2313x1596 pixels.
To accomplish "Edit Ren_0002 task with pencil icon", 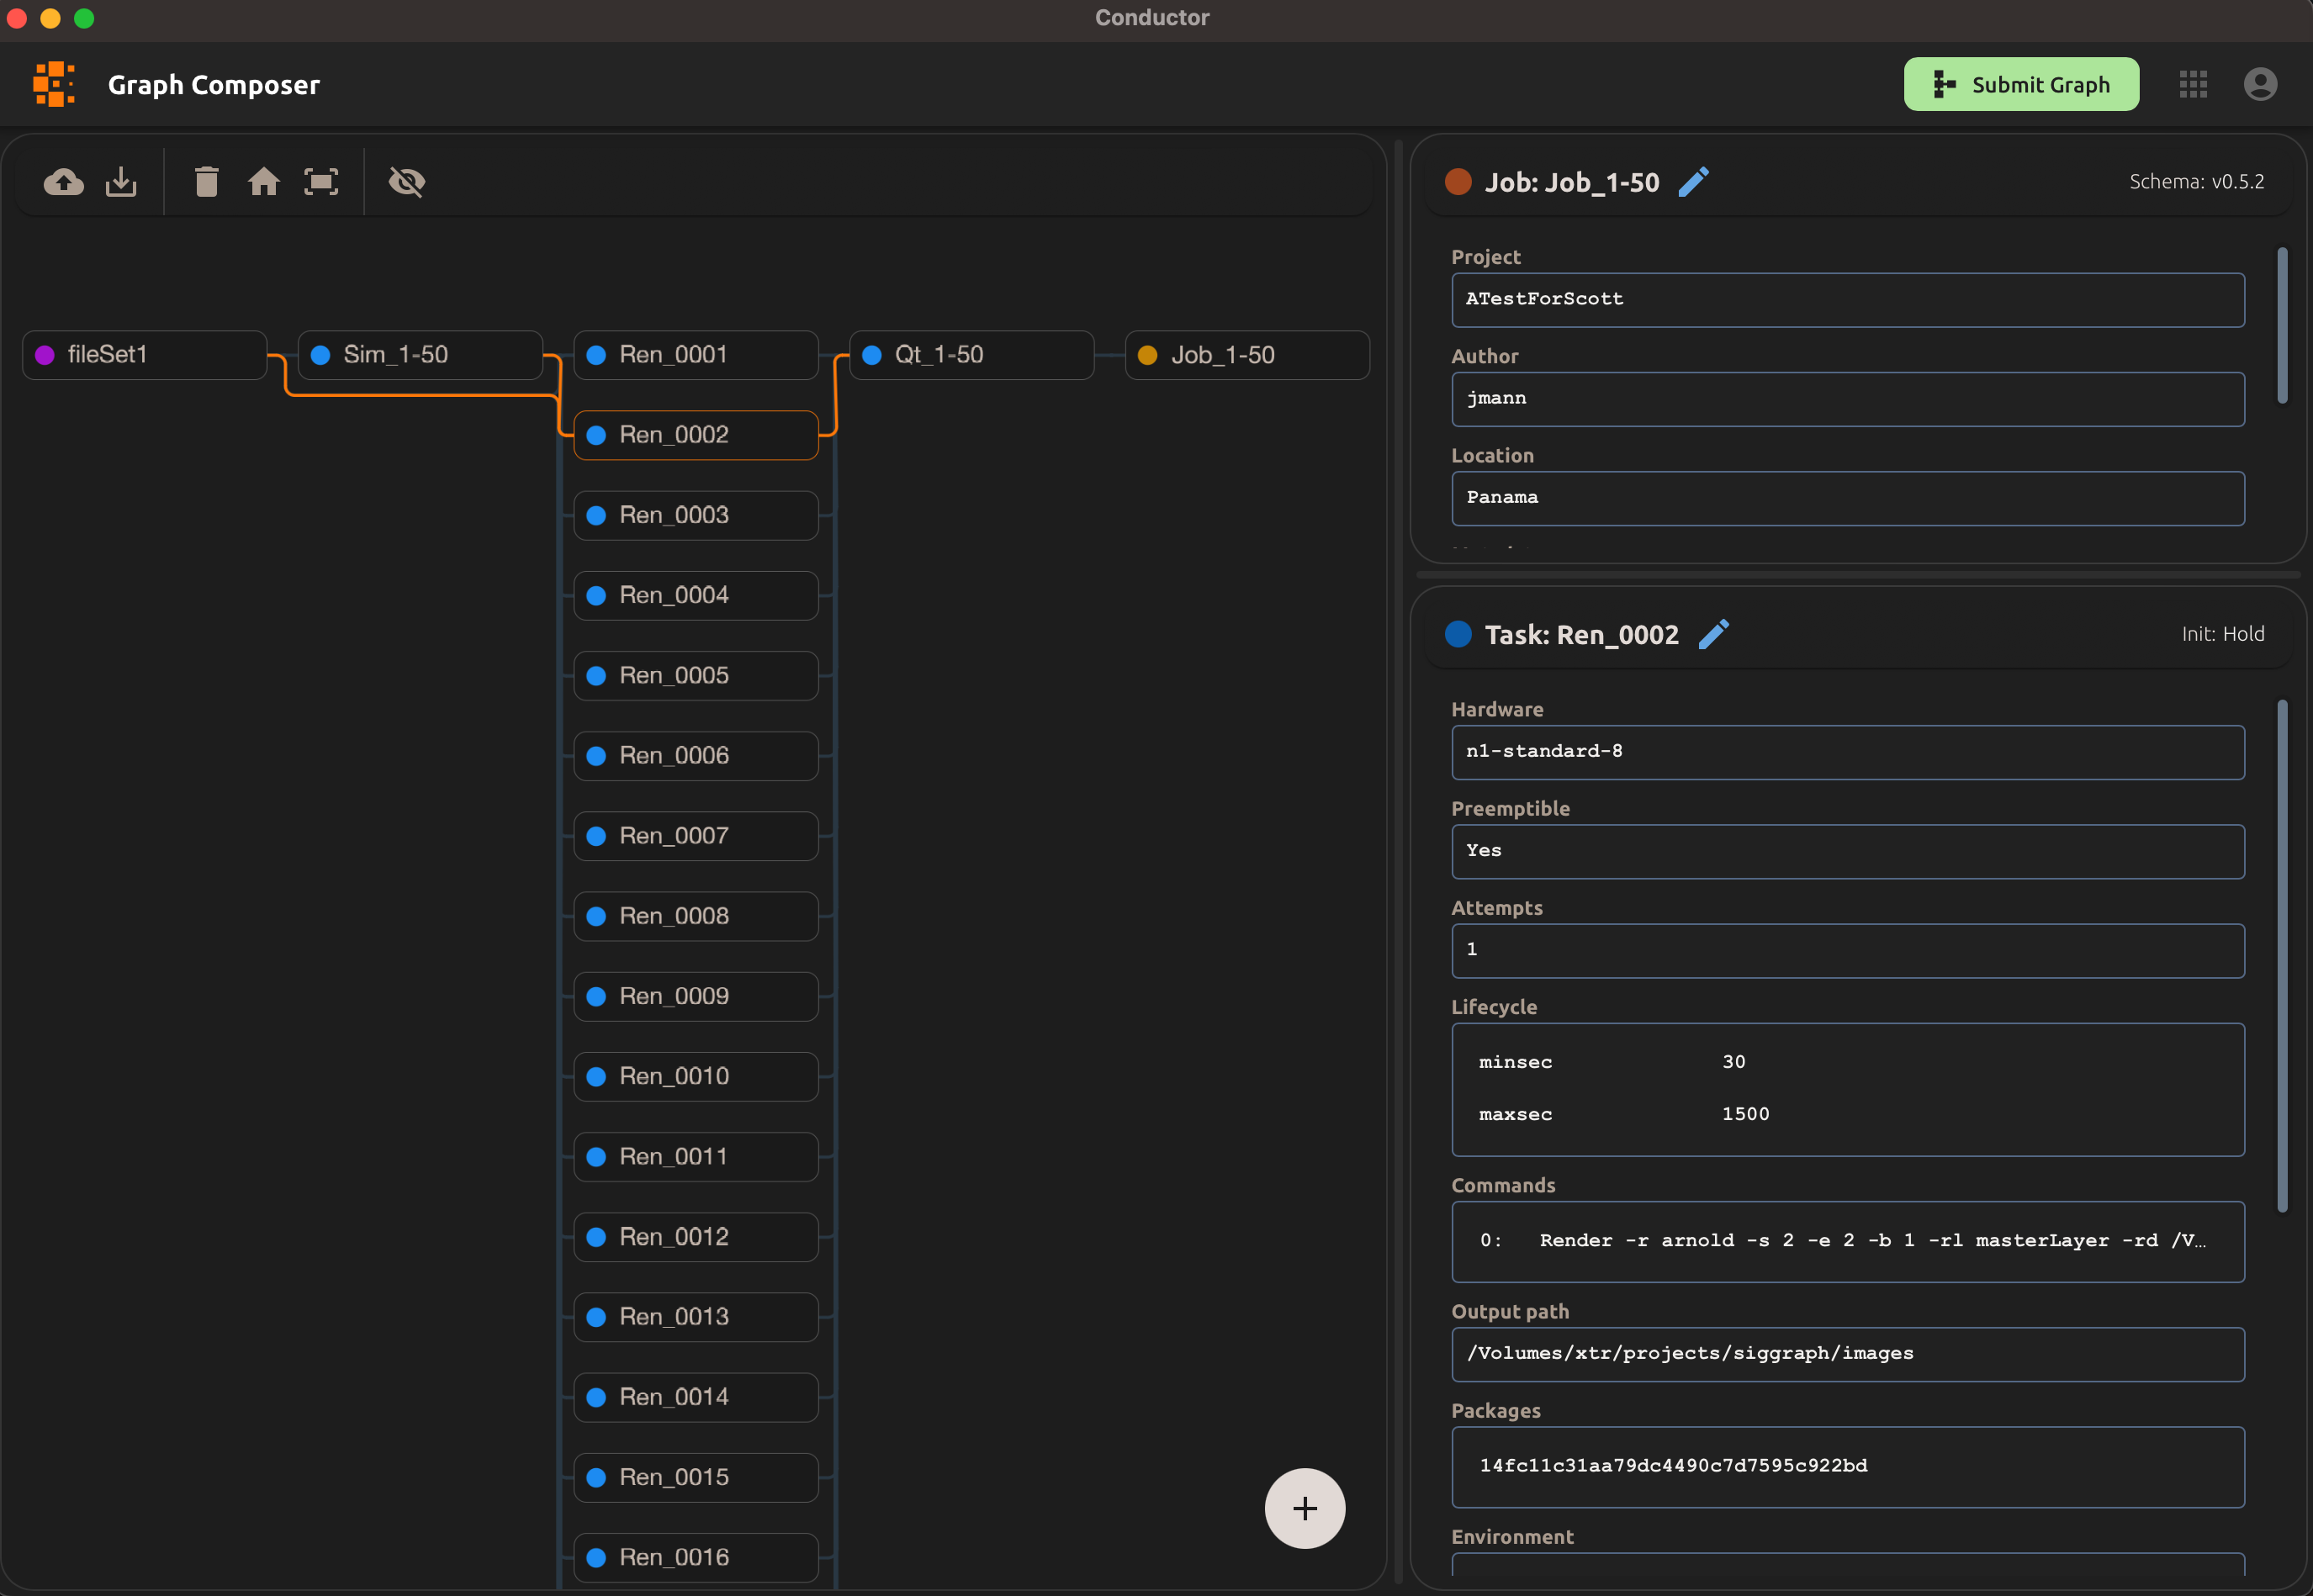I will (x=1714, y=635).
